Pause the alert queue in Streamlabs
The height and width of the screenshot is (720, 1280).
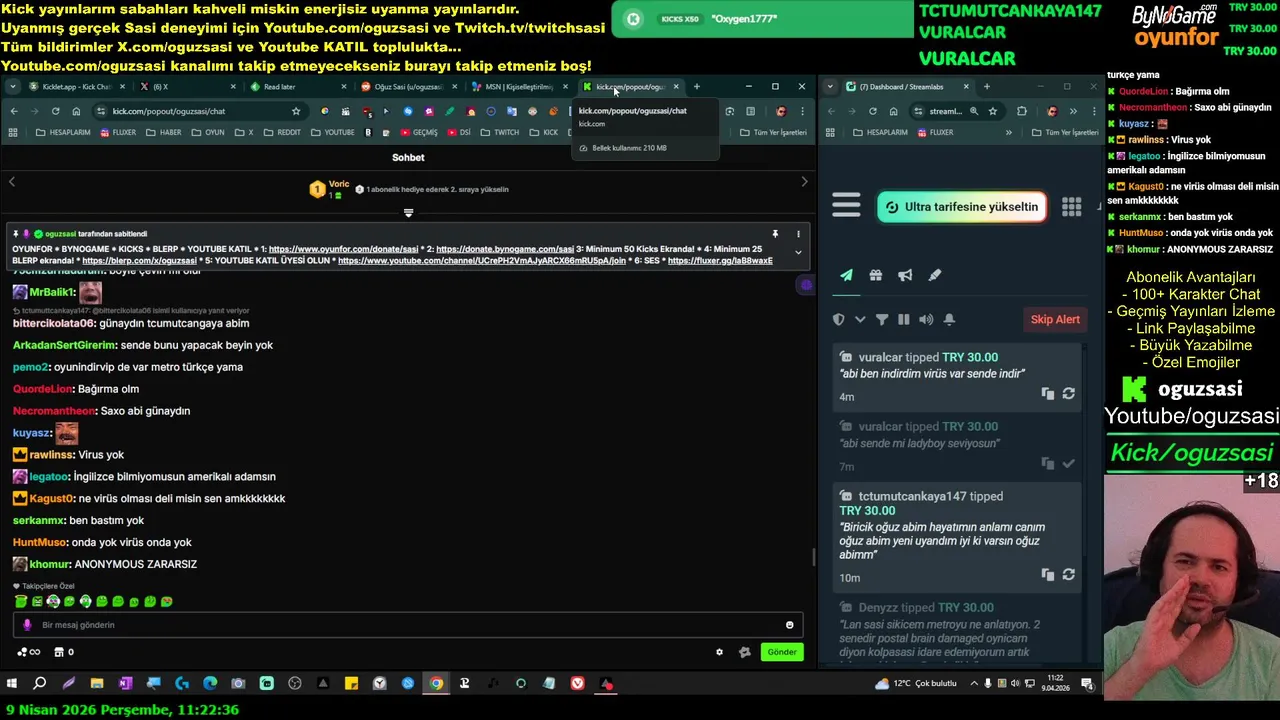click(904, 319)
